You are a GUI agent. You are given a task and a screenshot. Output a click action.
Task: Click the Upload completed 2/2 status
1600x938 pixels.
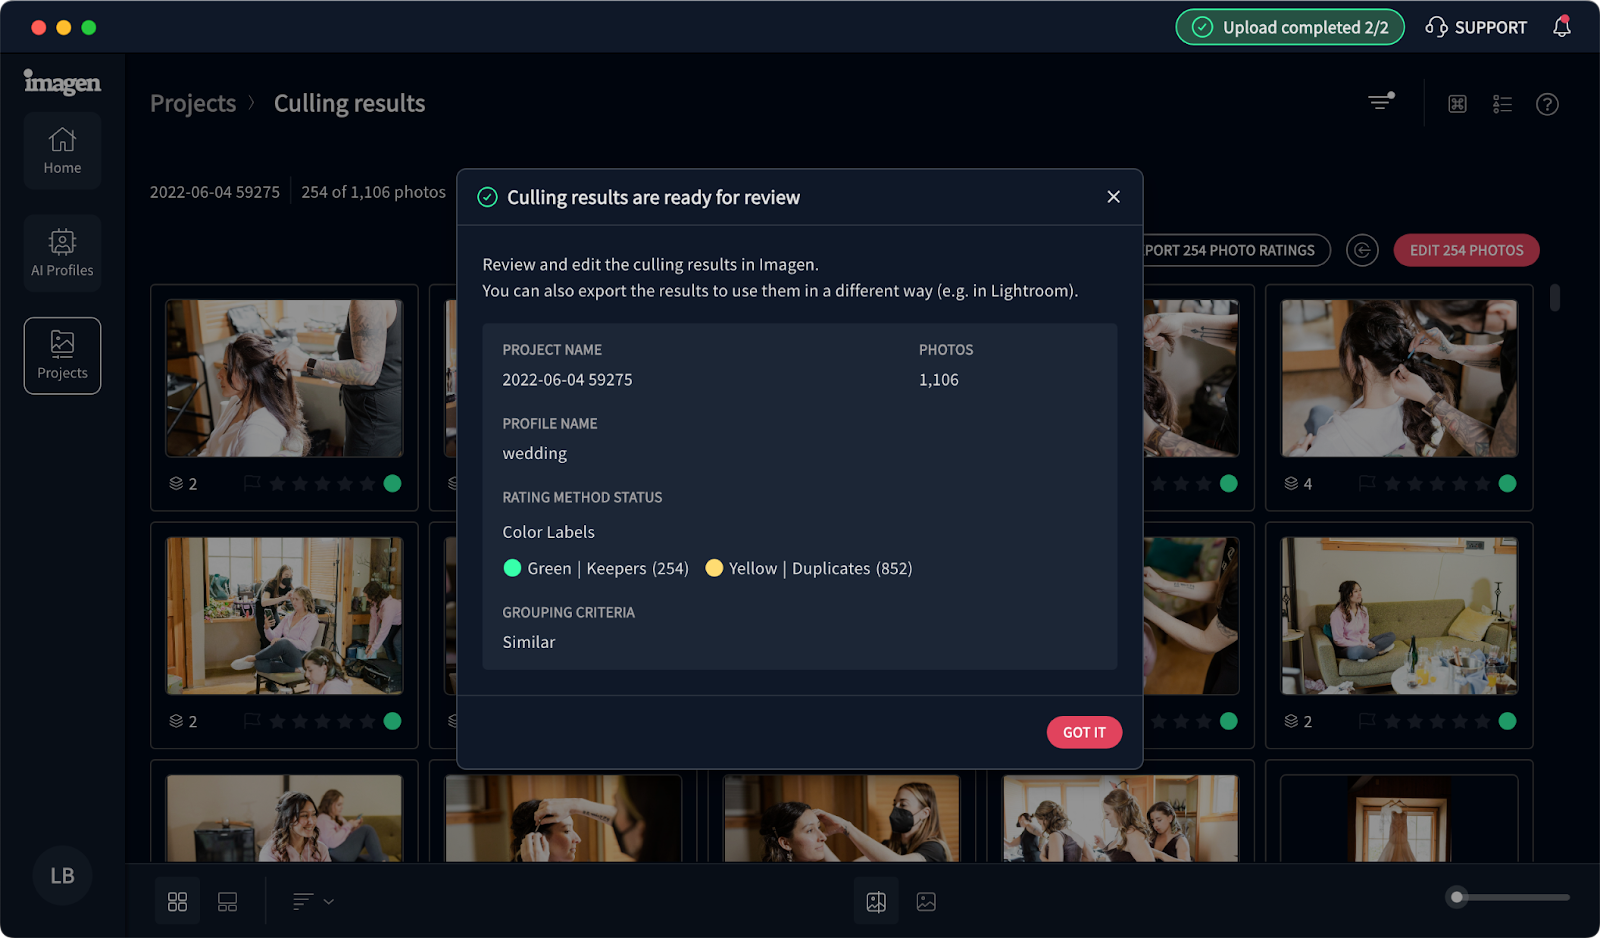pyautogui.click(x=1290, y=27)
